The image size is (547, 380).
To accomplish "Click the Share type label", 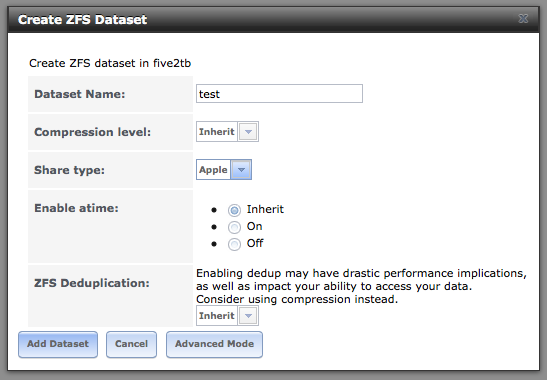I will [x=69, y=170].
